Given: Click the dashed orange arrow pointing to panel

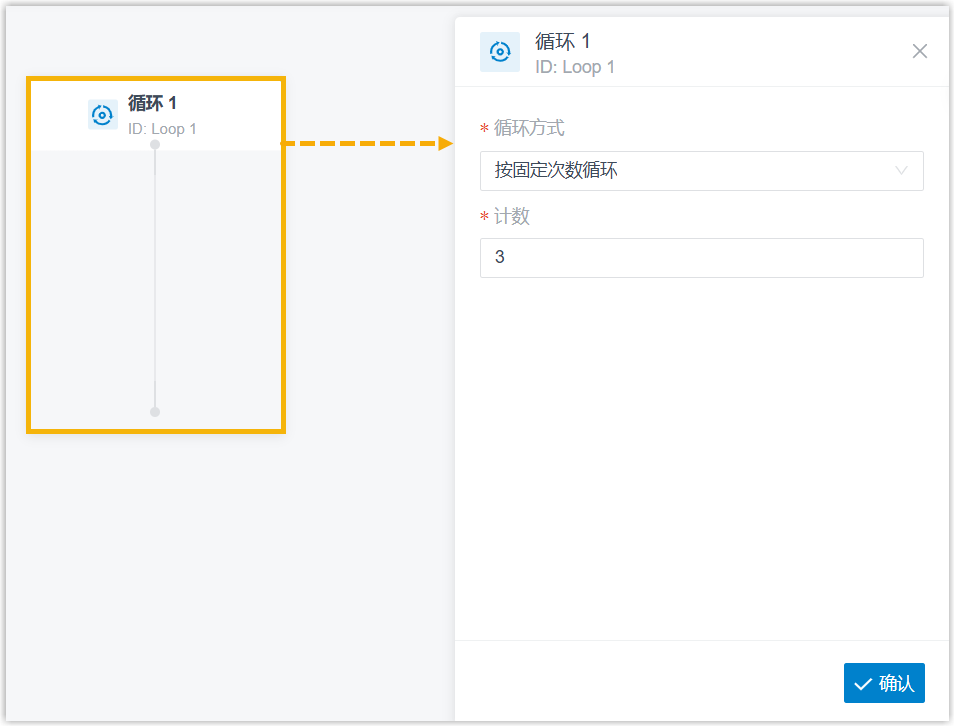Looking at the screenshot, I should pos(367,144).
